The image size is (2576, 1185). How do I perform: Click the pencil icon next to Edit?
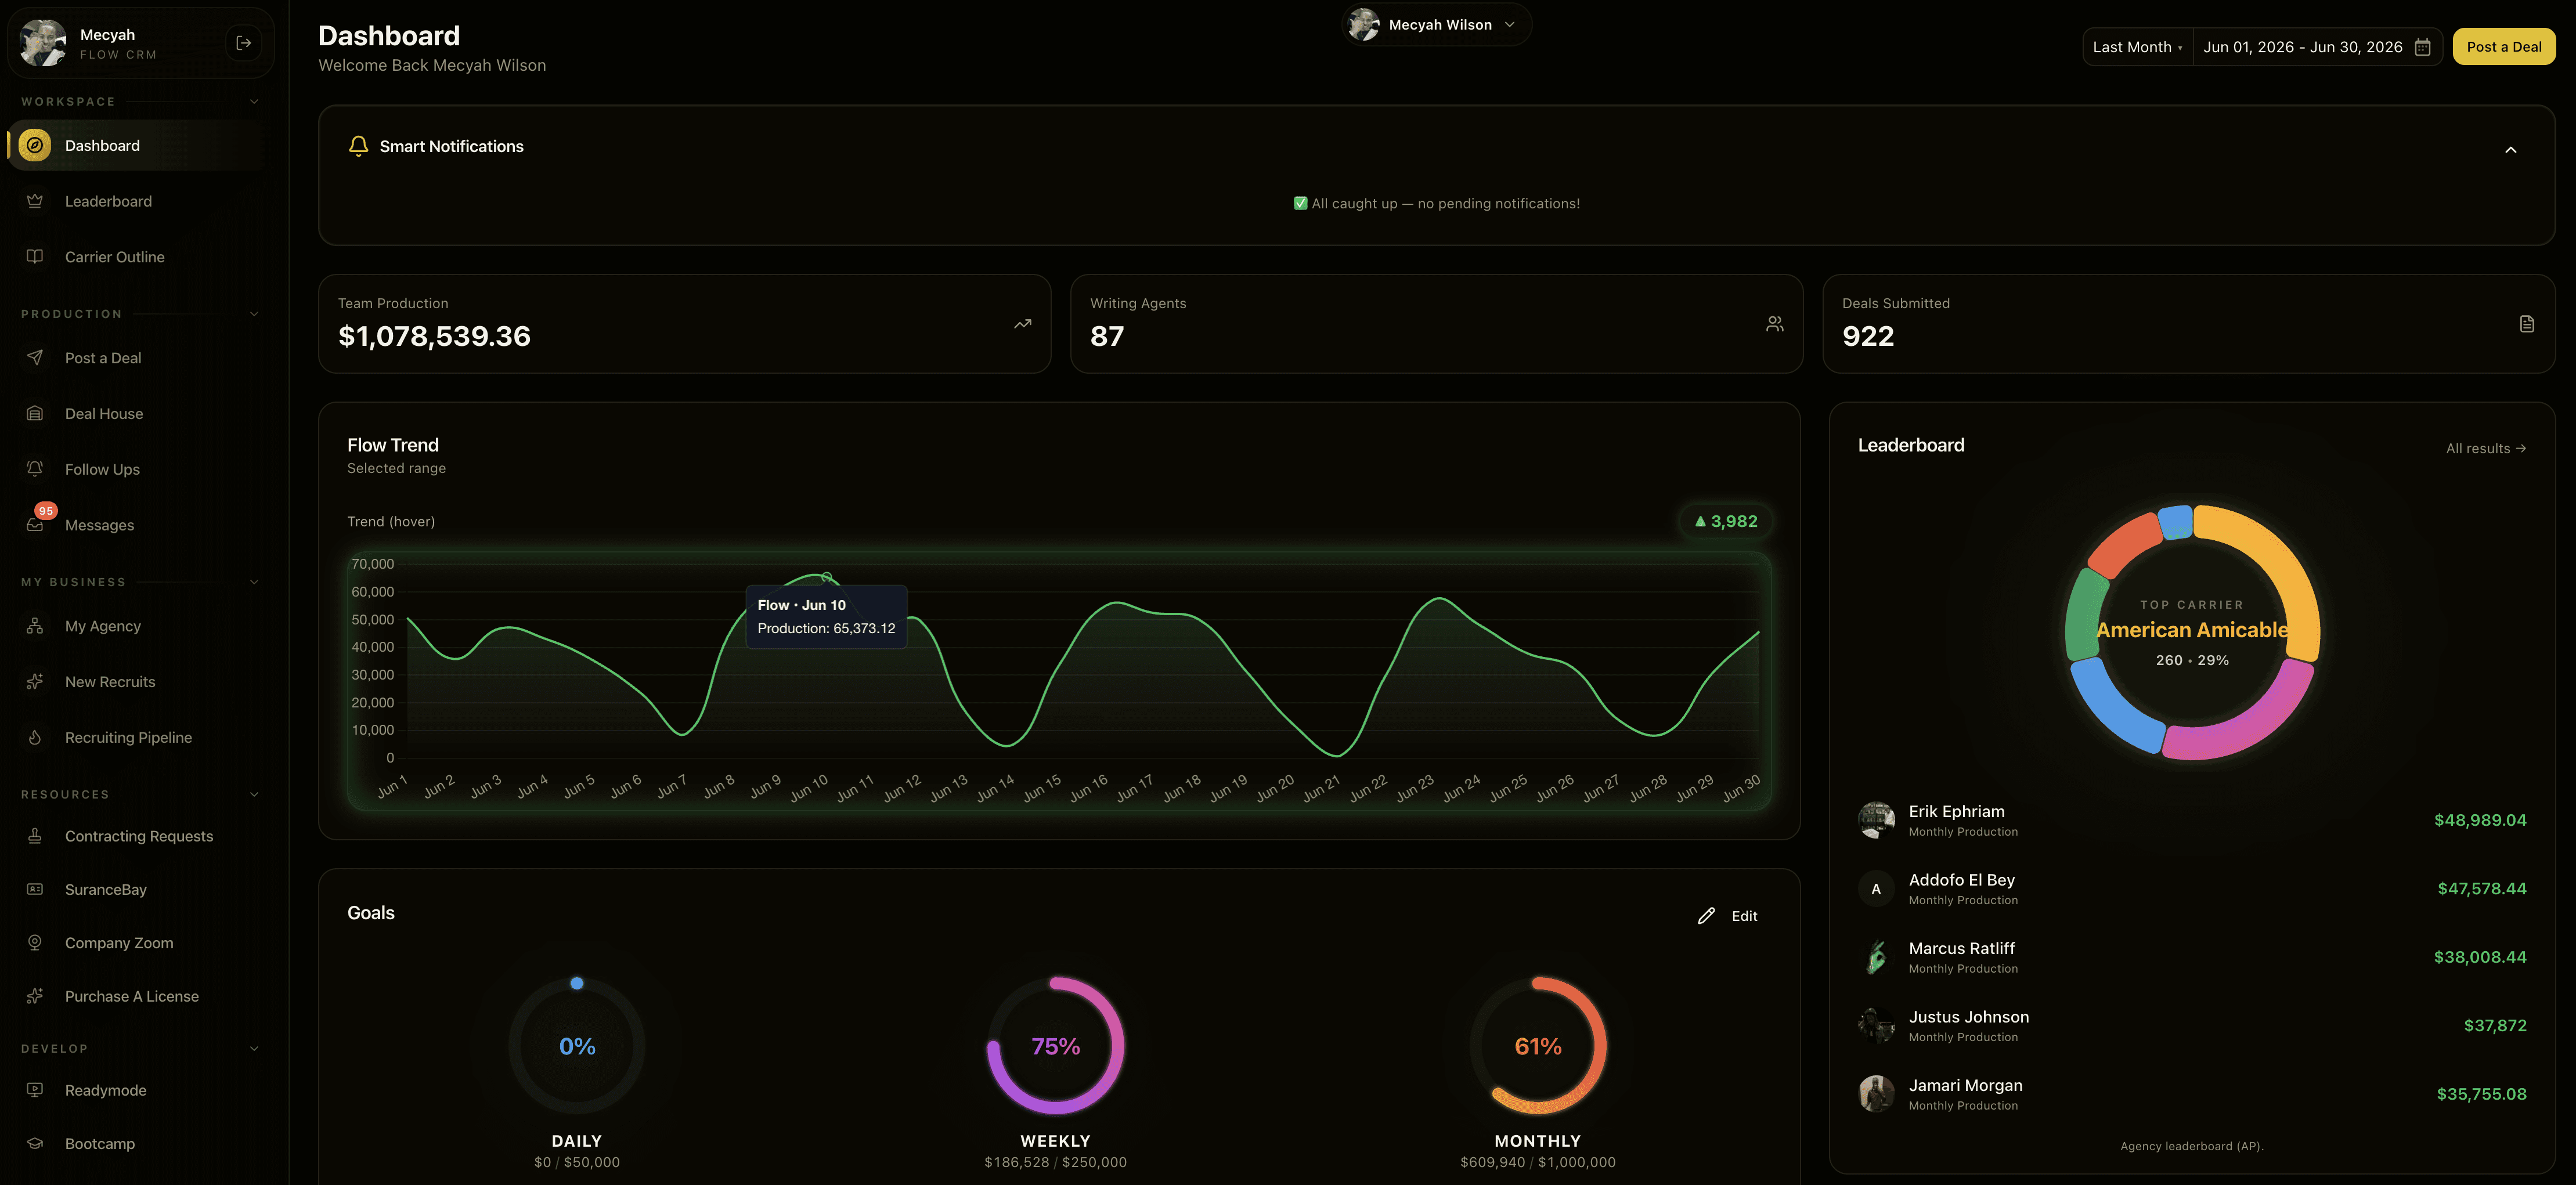(1706, 916)
